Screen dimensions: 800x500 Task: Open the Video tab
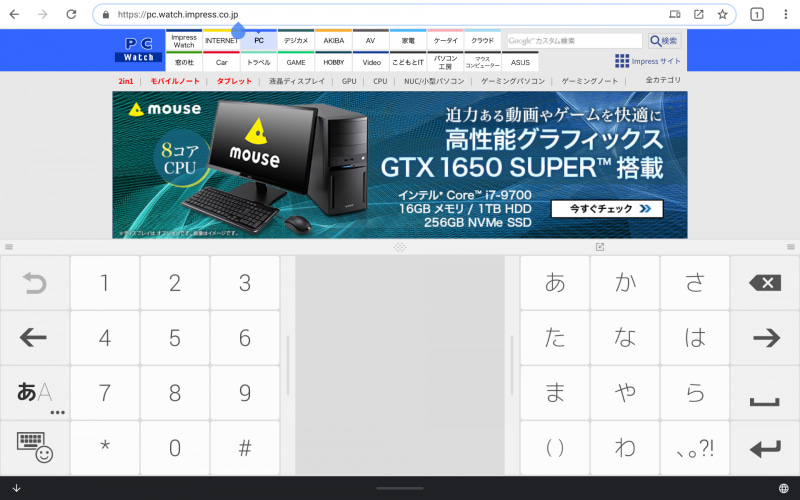click(371, 62)
